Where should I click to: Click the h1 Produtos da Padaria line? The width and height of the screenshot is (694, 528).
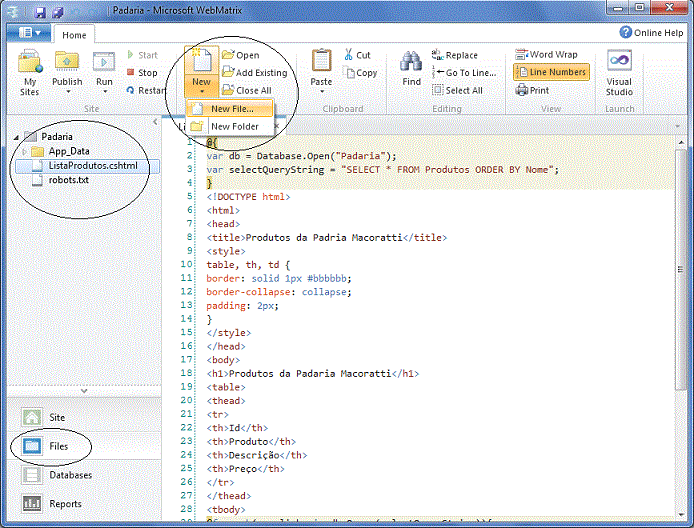pos(312,374)
